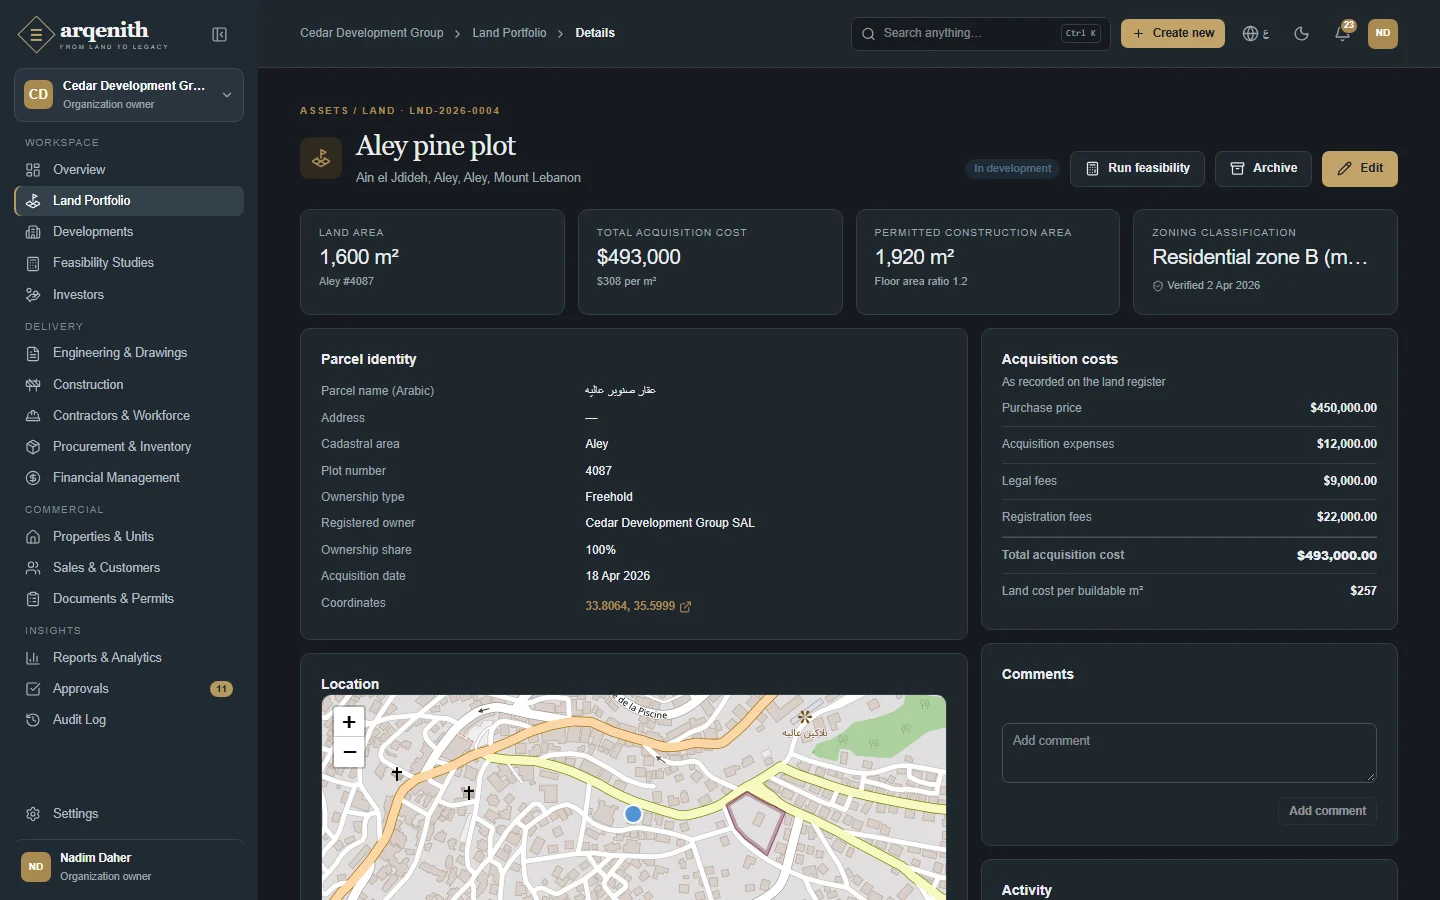This screenshot has height=900, width=1440.
Task: Click the In development status badge
Action: tap(1013, 169)
